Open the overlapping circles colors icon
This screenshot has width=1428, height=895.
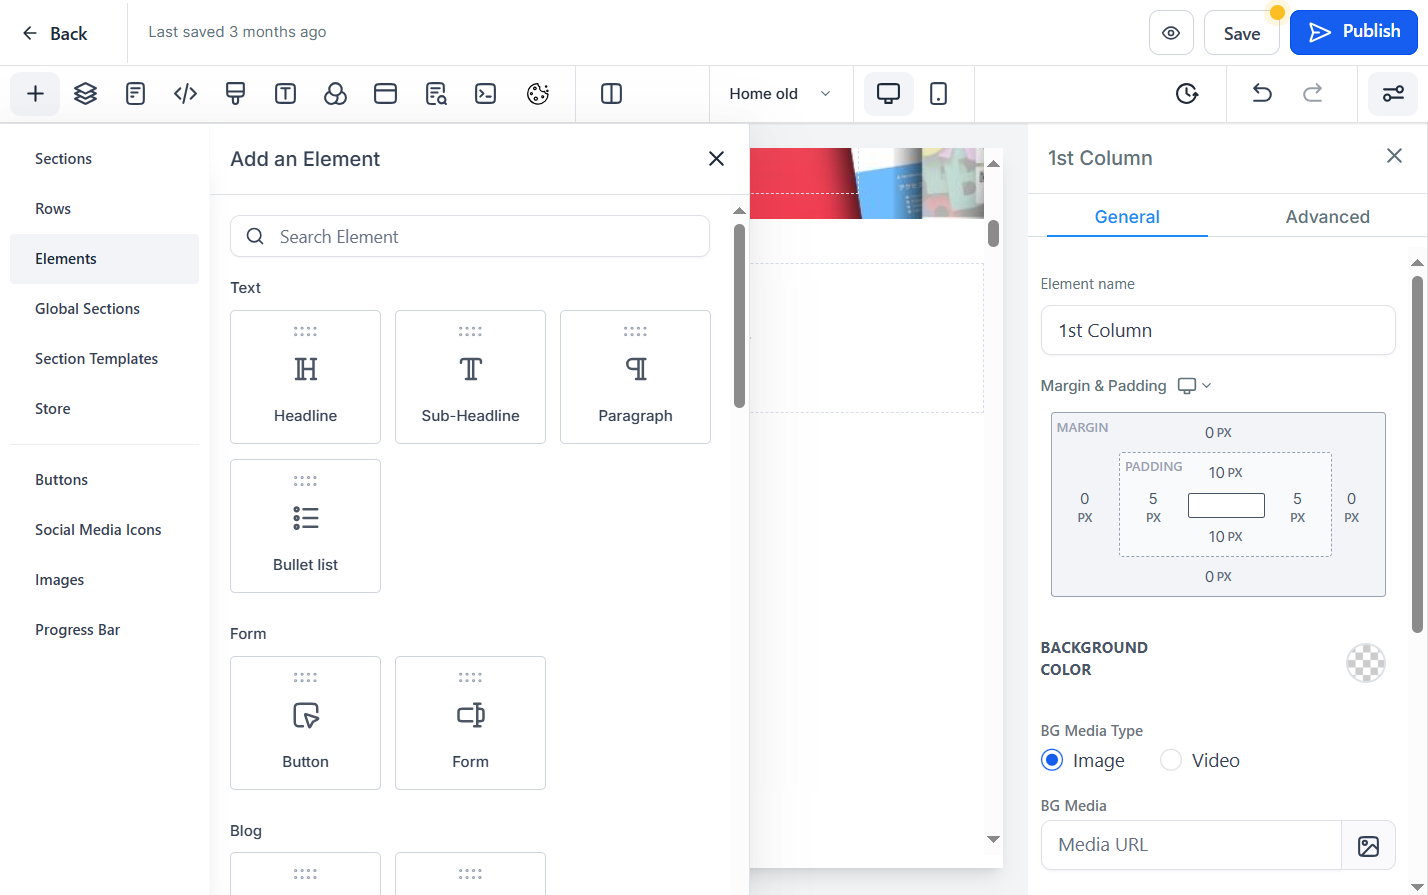[x=336, y=94]
